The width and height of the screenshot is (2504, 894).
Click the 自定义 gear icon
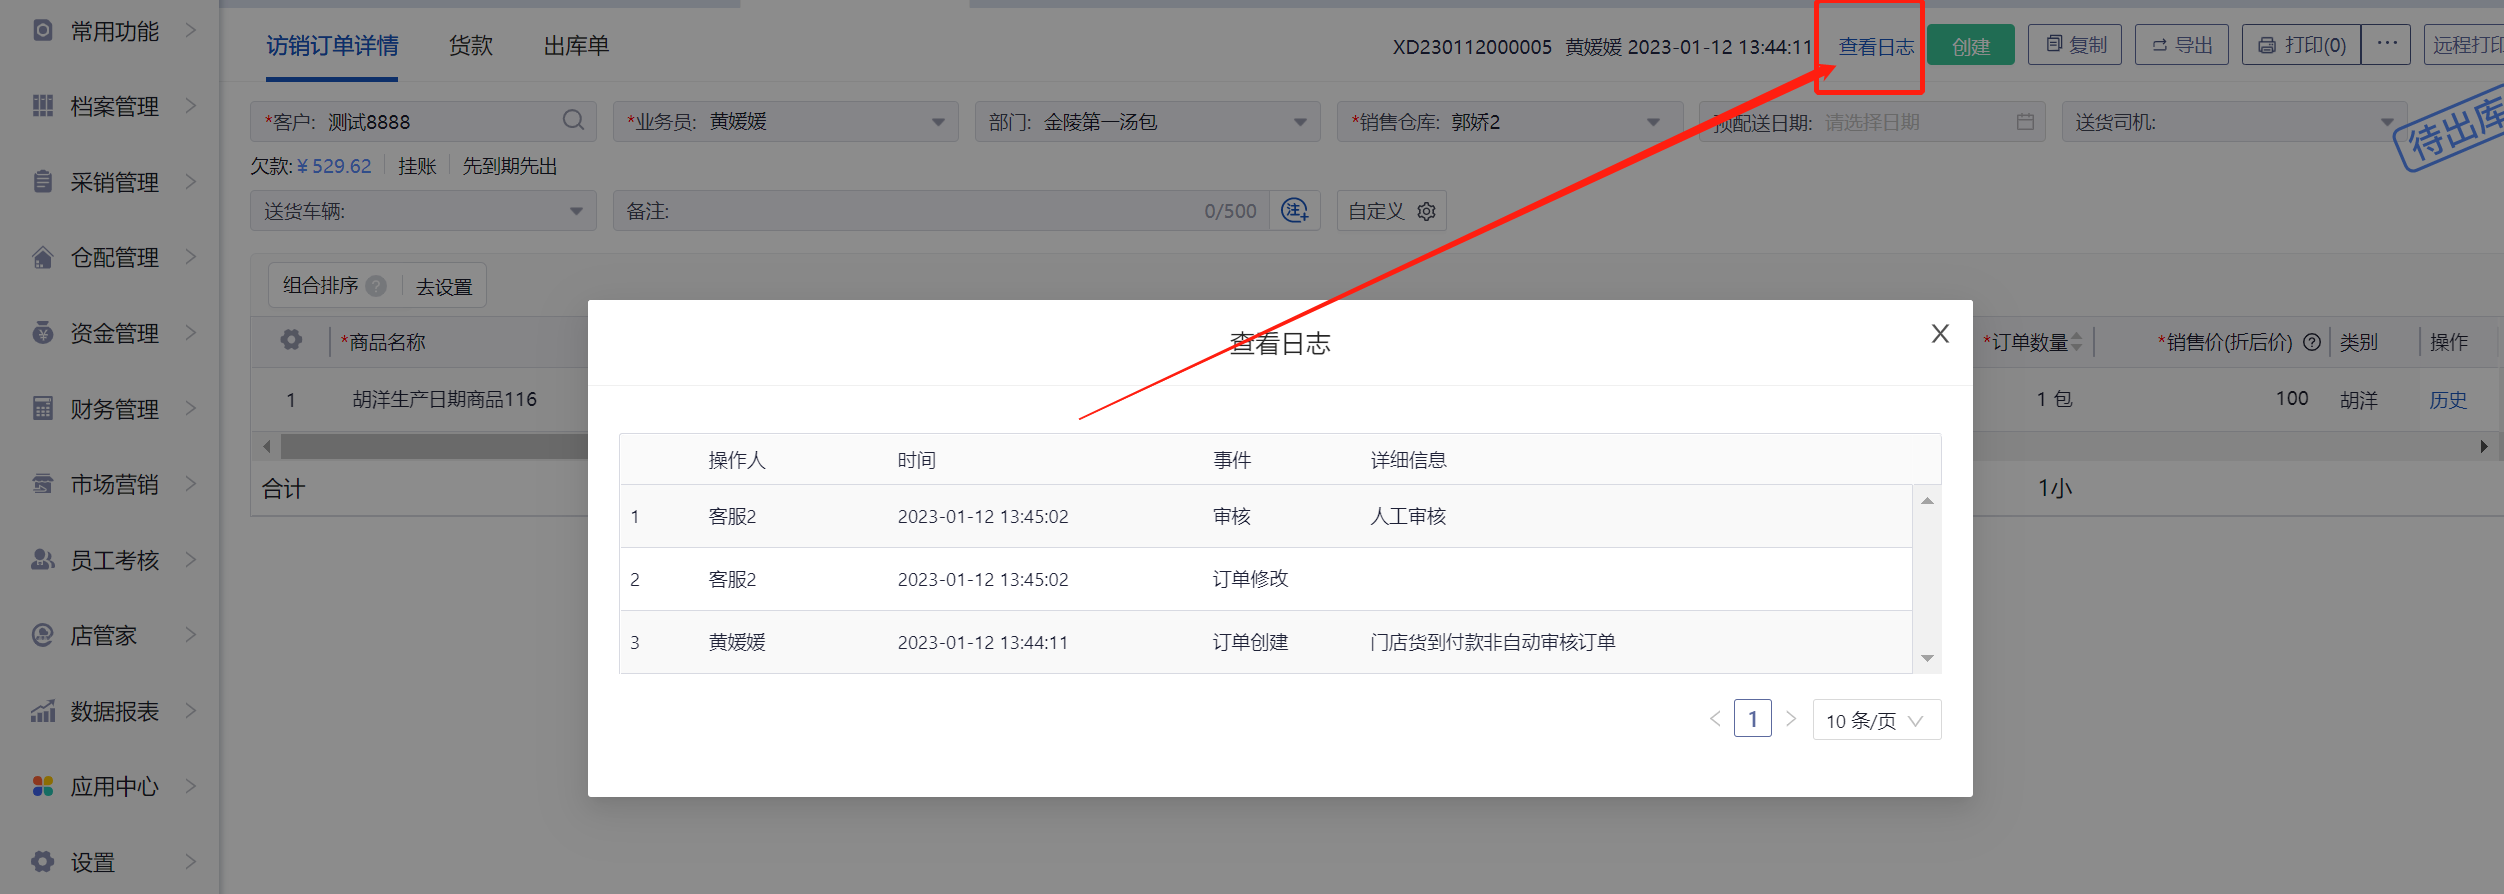pyautogui.click(x=1427, y=211)
